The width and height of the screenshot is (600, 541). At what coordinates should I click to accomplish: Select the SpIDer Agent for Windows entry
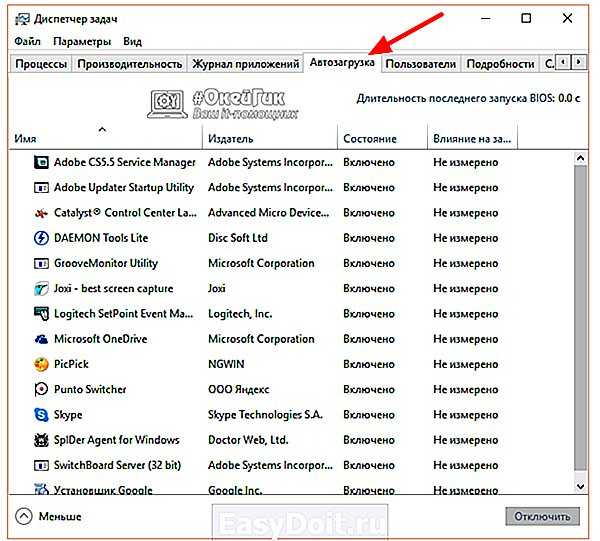point(291,440)
